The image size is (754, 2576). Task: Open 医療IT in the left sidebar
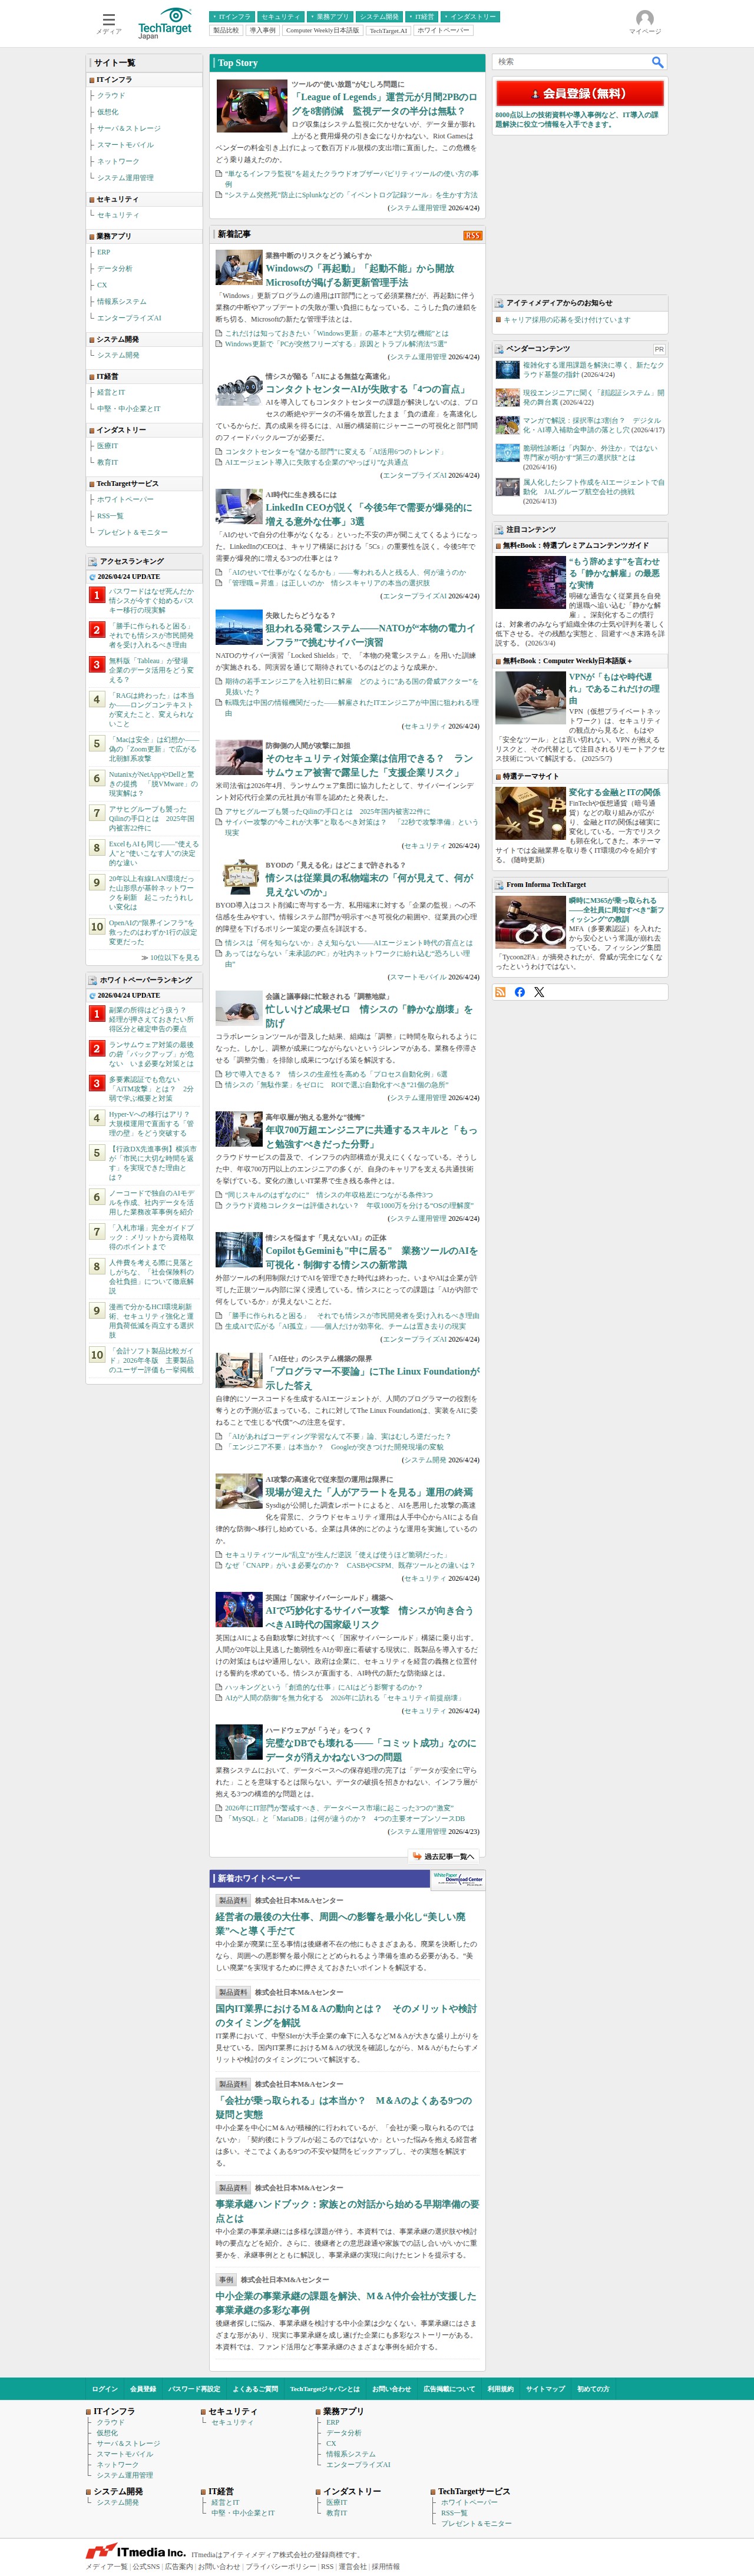tap(107, 446)
